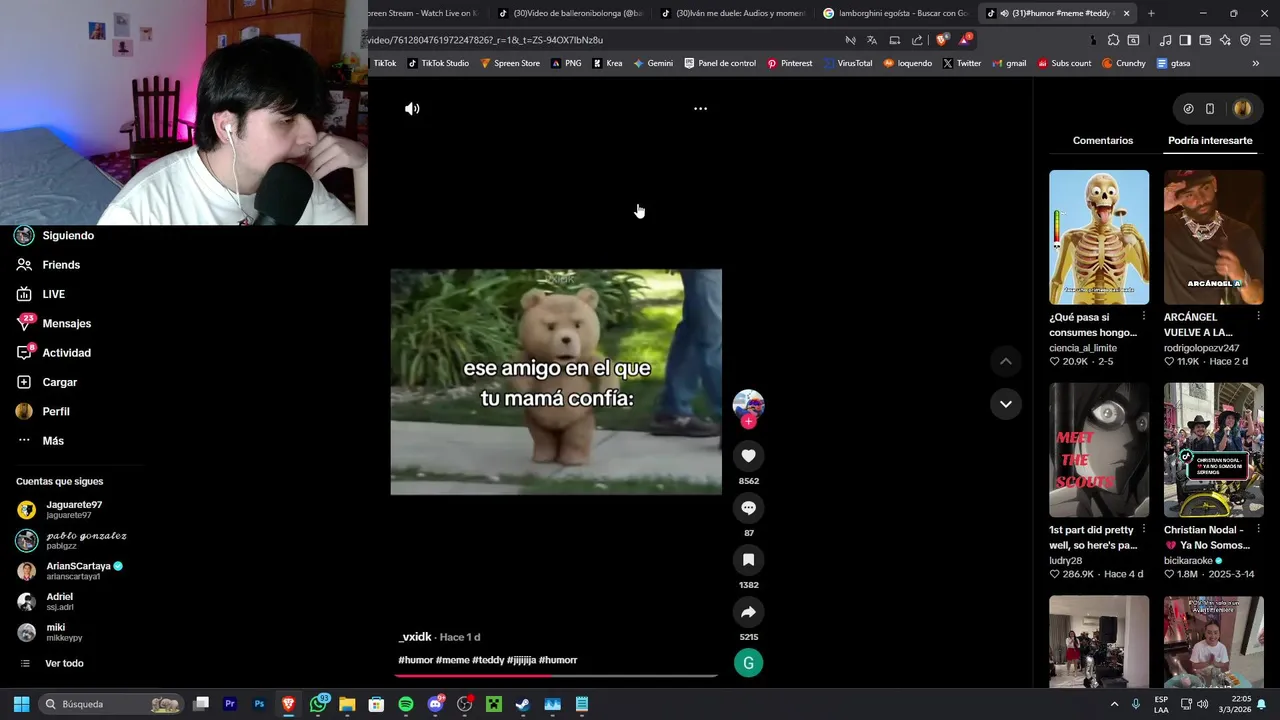Show hidden tray icons with the caret
Image resolution: width=1280 pixels, height=720 pixels.
coord(1114,704)
